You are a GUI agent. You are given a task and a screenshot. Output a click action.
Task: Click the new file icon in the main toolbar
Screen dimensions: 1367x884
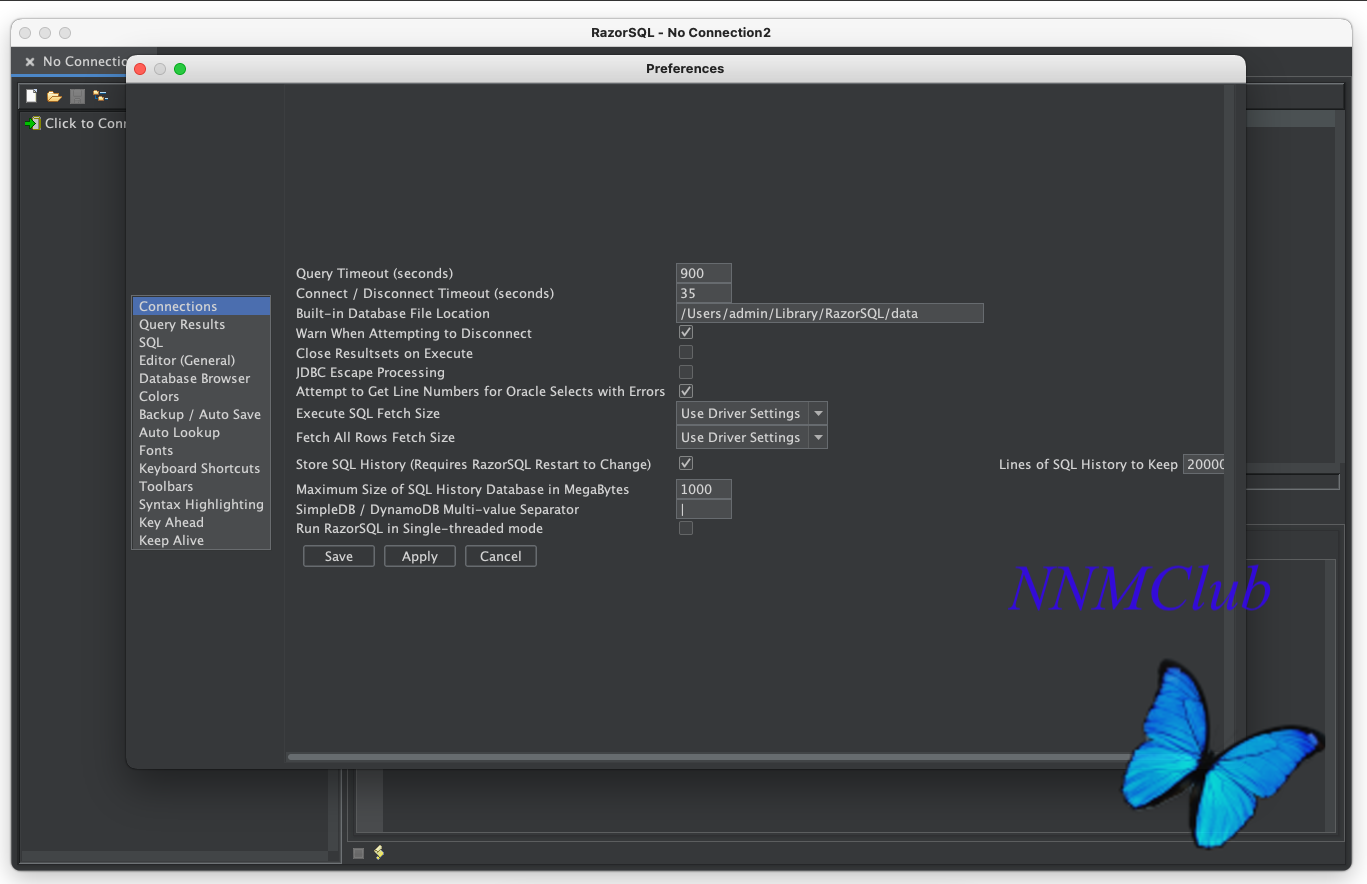pos(31,96)
